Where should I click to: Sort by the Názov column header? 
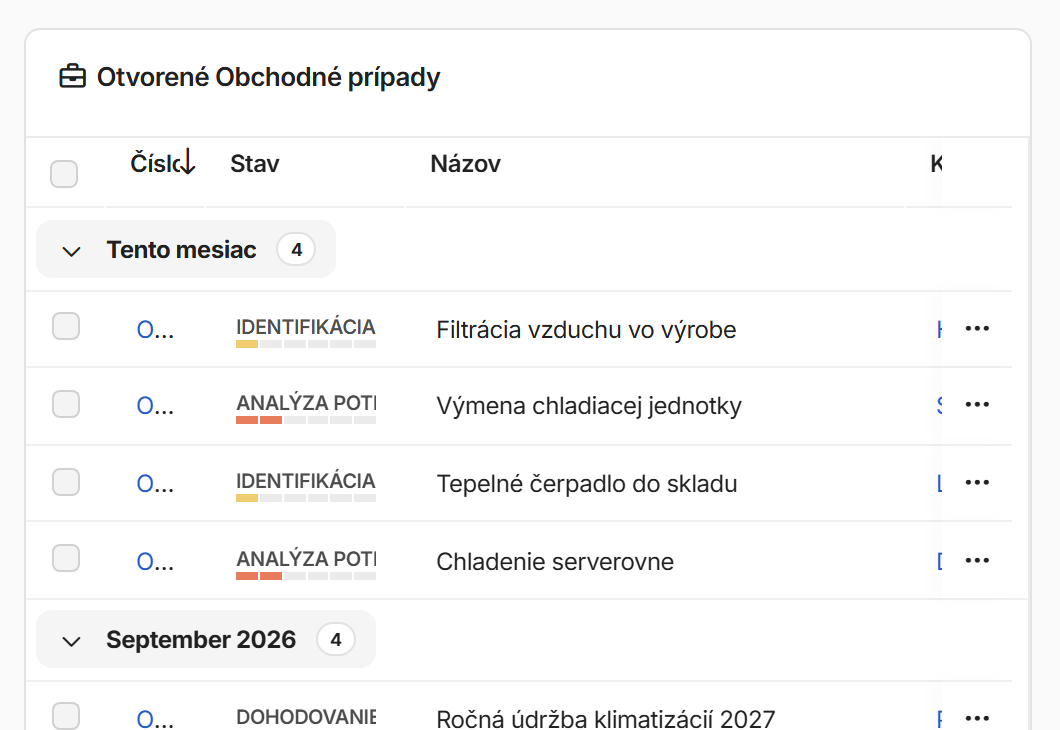click(465, 164)
